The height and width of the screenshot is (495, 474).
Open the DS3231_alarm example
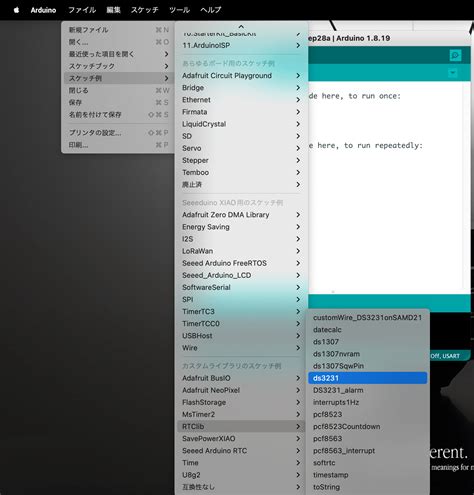tap(368, 390)
